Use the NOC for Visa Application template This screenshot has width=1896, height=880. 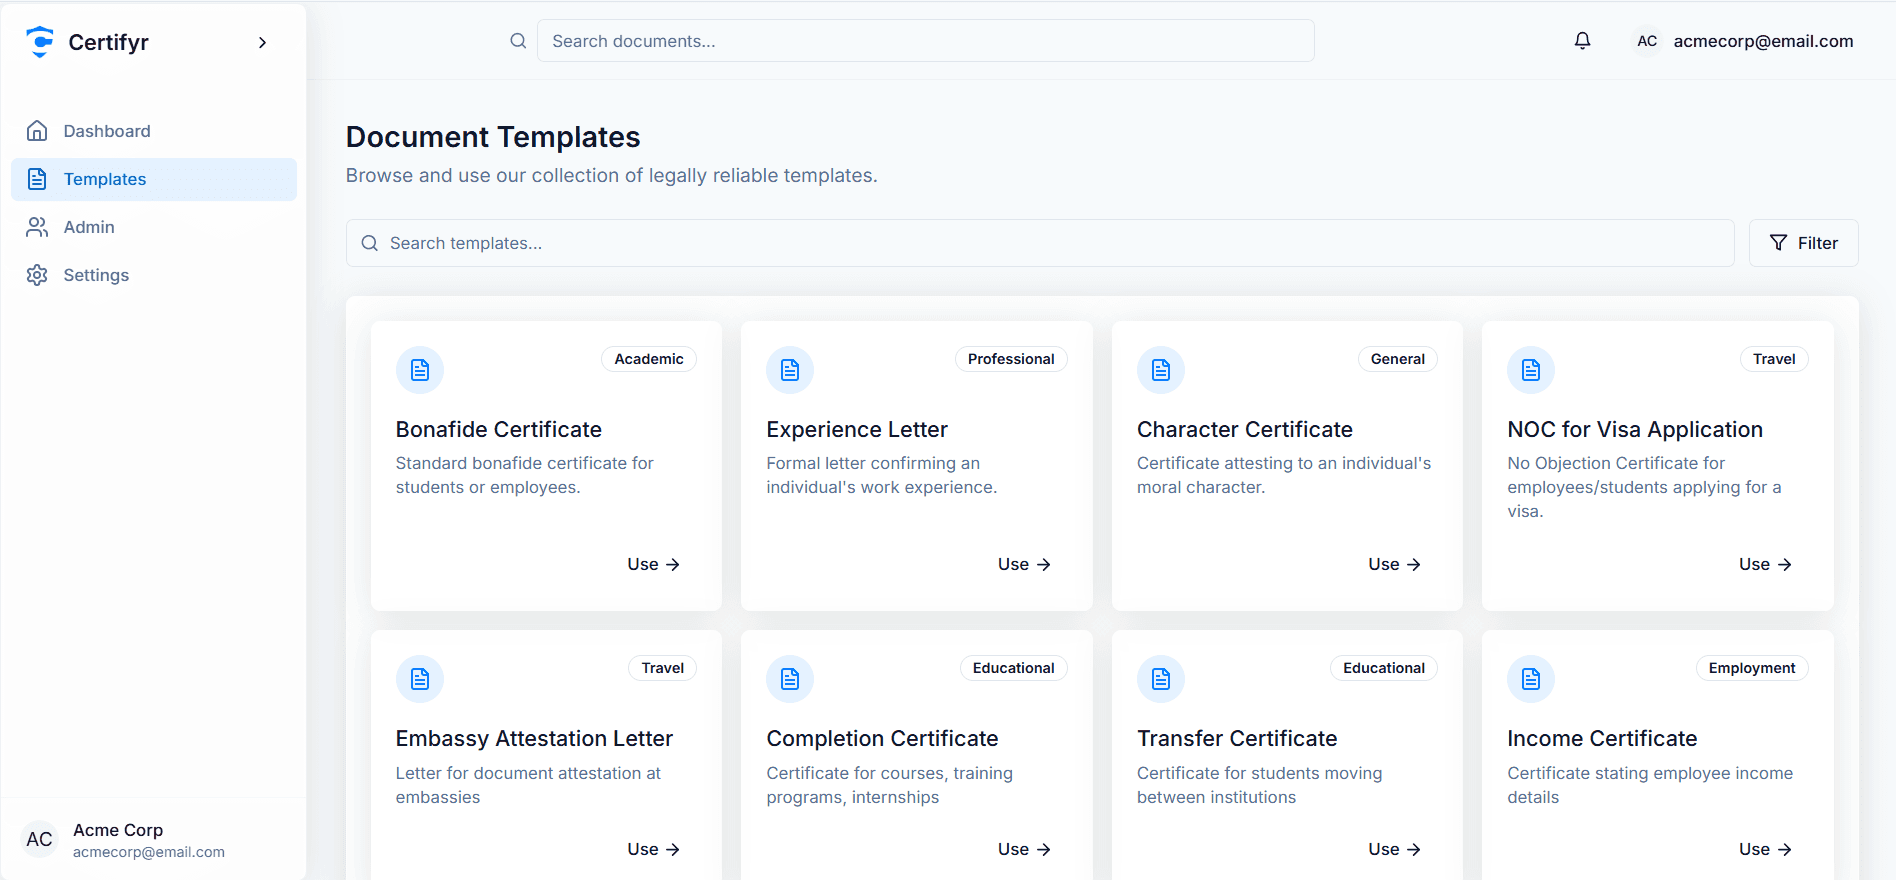tap(1765, 564)
